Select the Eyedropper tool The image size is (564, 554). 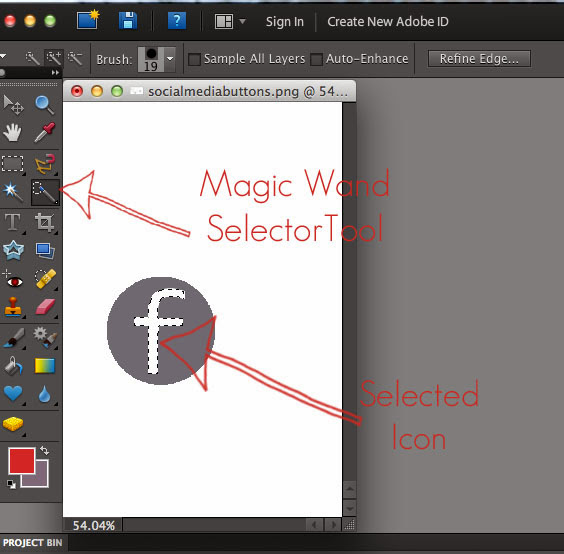pos(45,132)
